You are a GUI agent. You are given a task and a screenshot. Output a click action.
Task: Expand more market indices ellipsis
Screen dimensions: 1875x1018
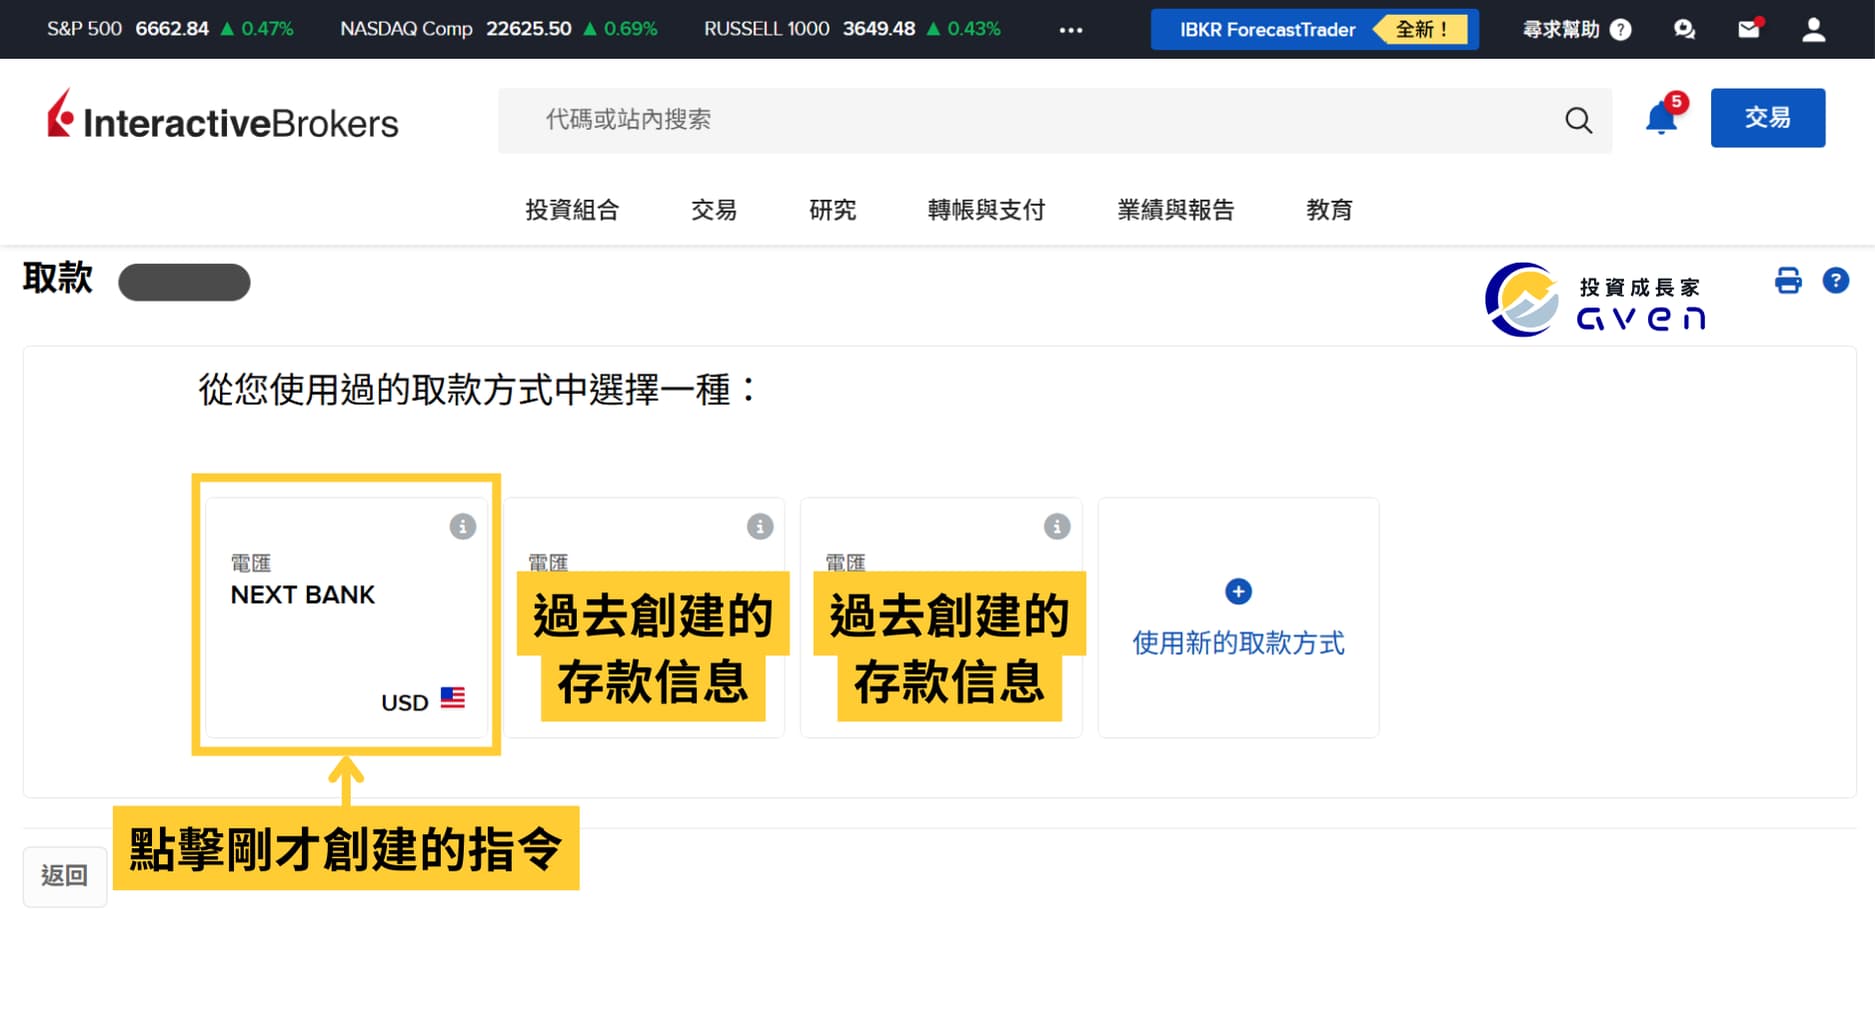pyautogui.click(x=1070, y=30)
